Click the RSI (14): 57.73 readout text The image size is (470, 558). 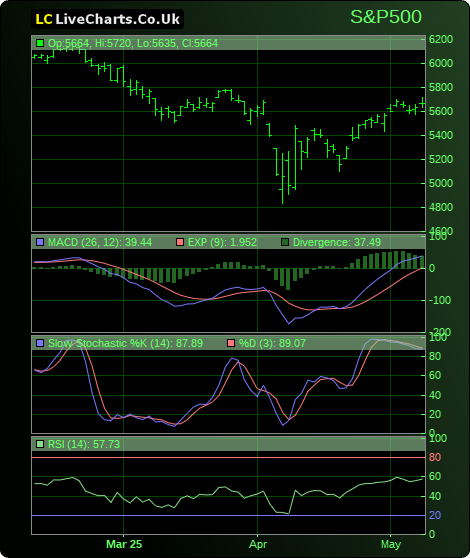pyautogui.click(x=84, y=444)
